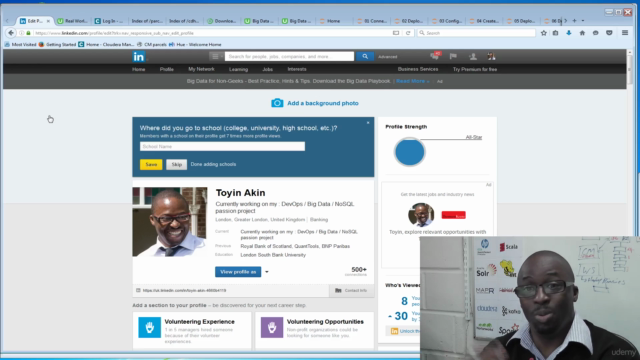Open the Firefox downloads arrow icon

pos(569,33)
